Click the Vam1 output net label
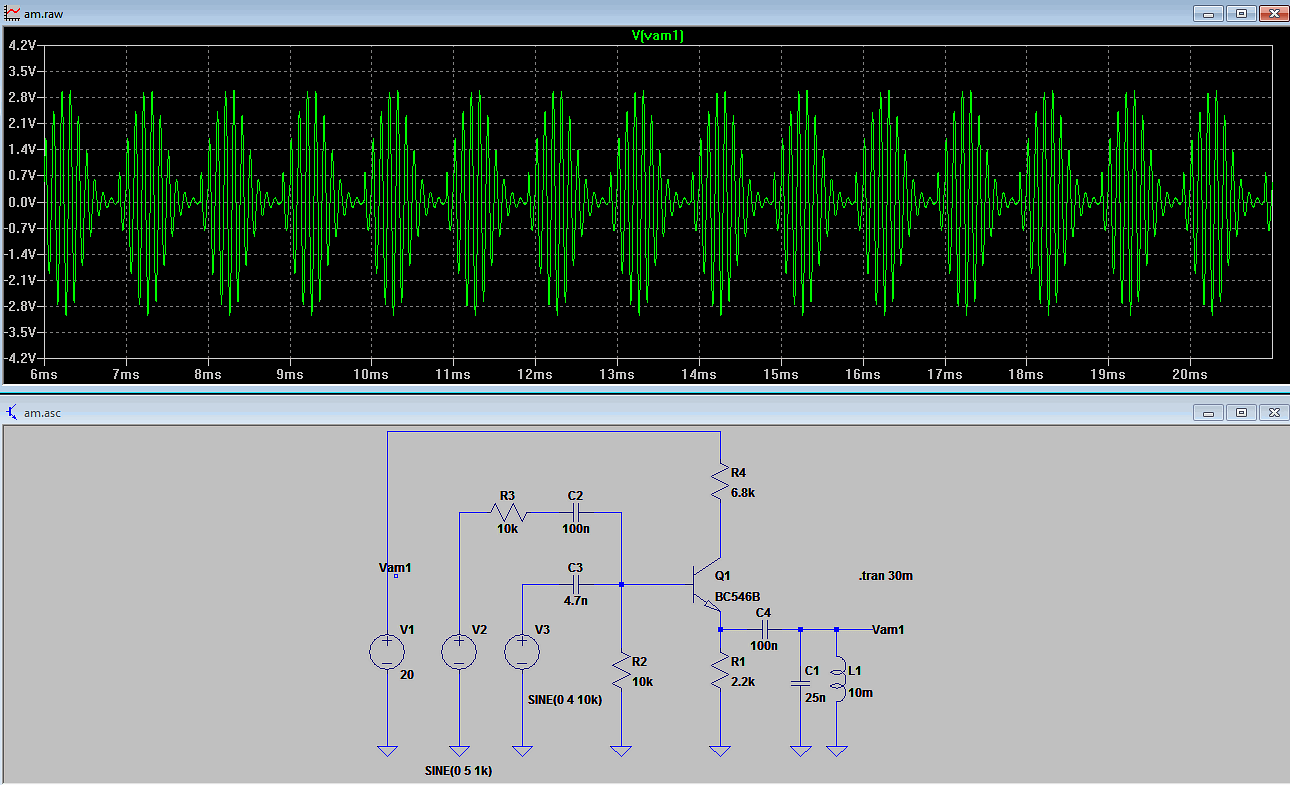The image size is (1290, 785). click(888, 629)
